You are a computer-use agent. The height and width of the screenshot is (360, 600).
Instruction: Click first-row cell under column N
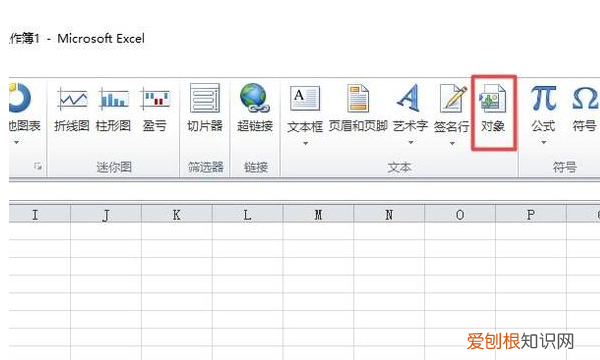pyautogui.click(x=389, y=231)
